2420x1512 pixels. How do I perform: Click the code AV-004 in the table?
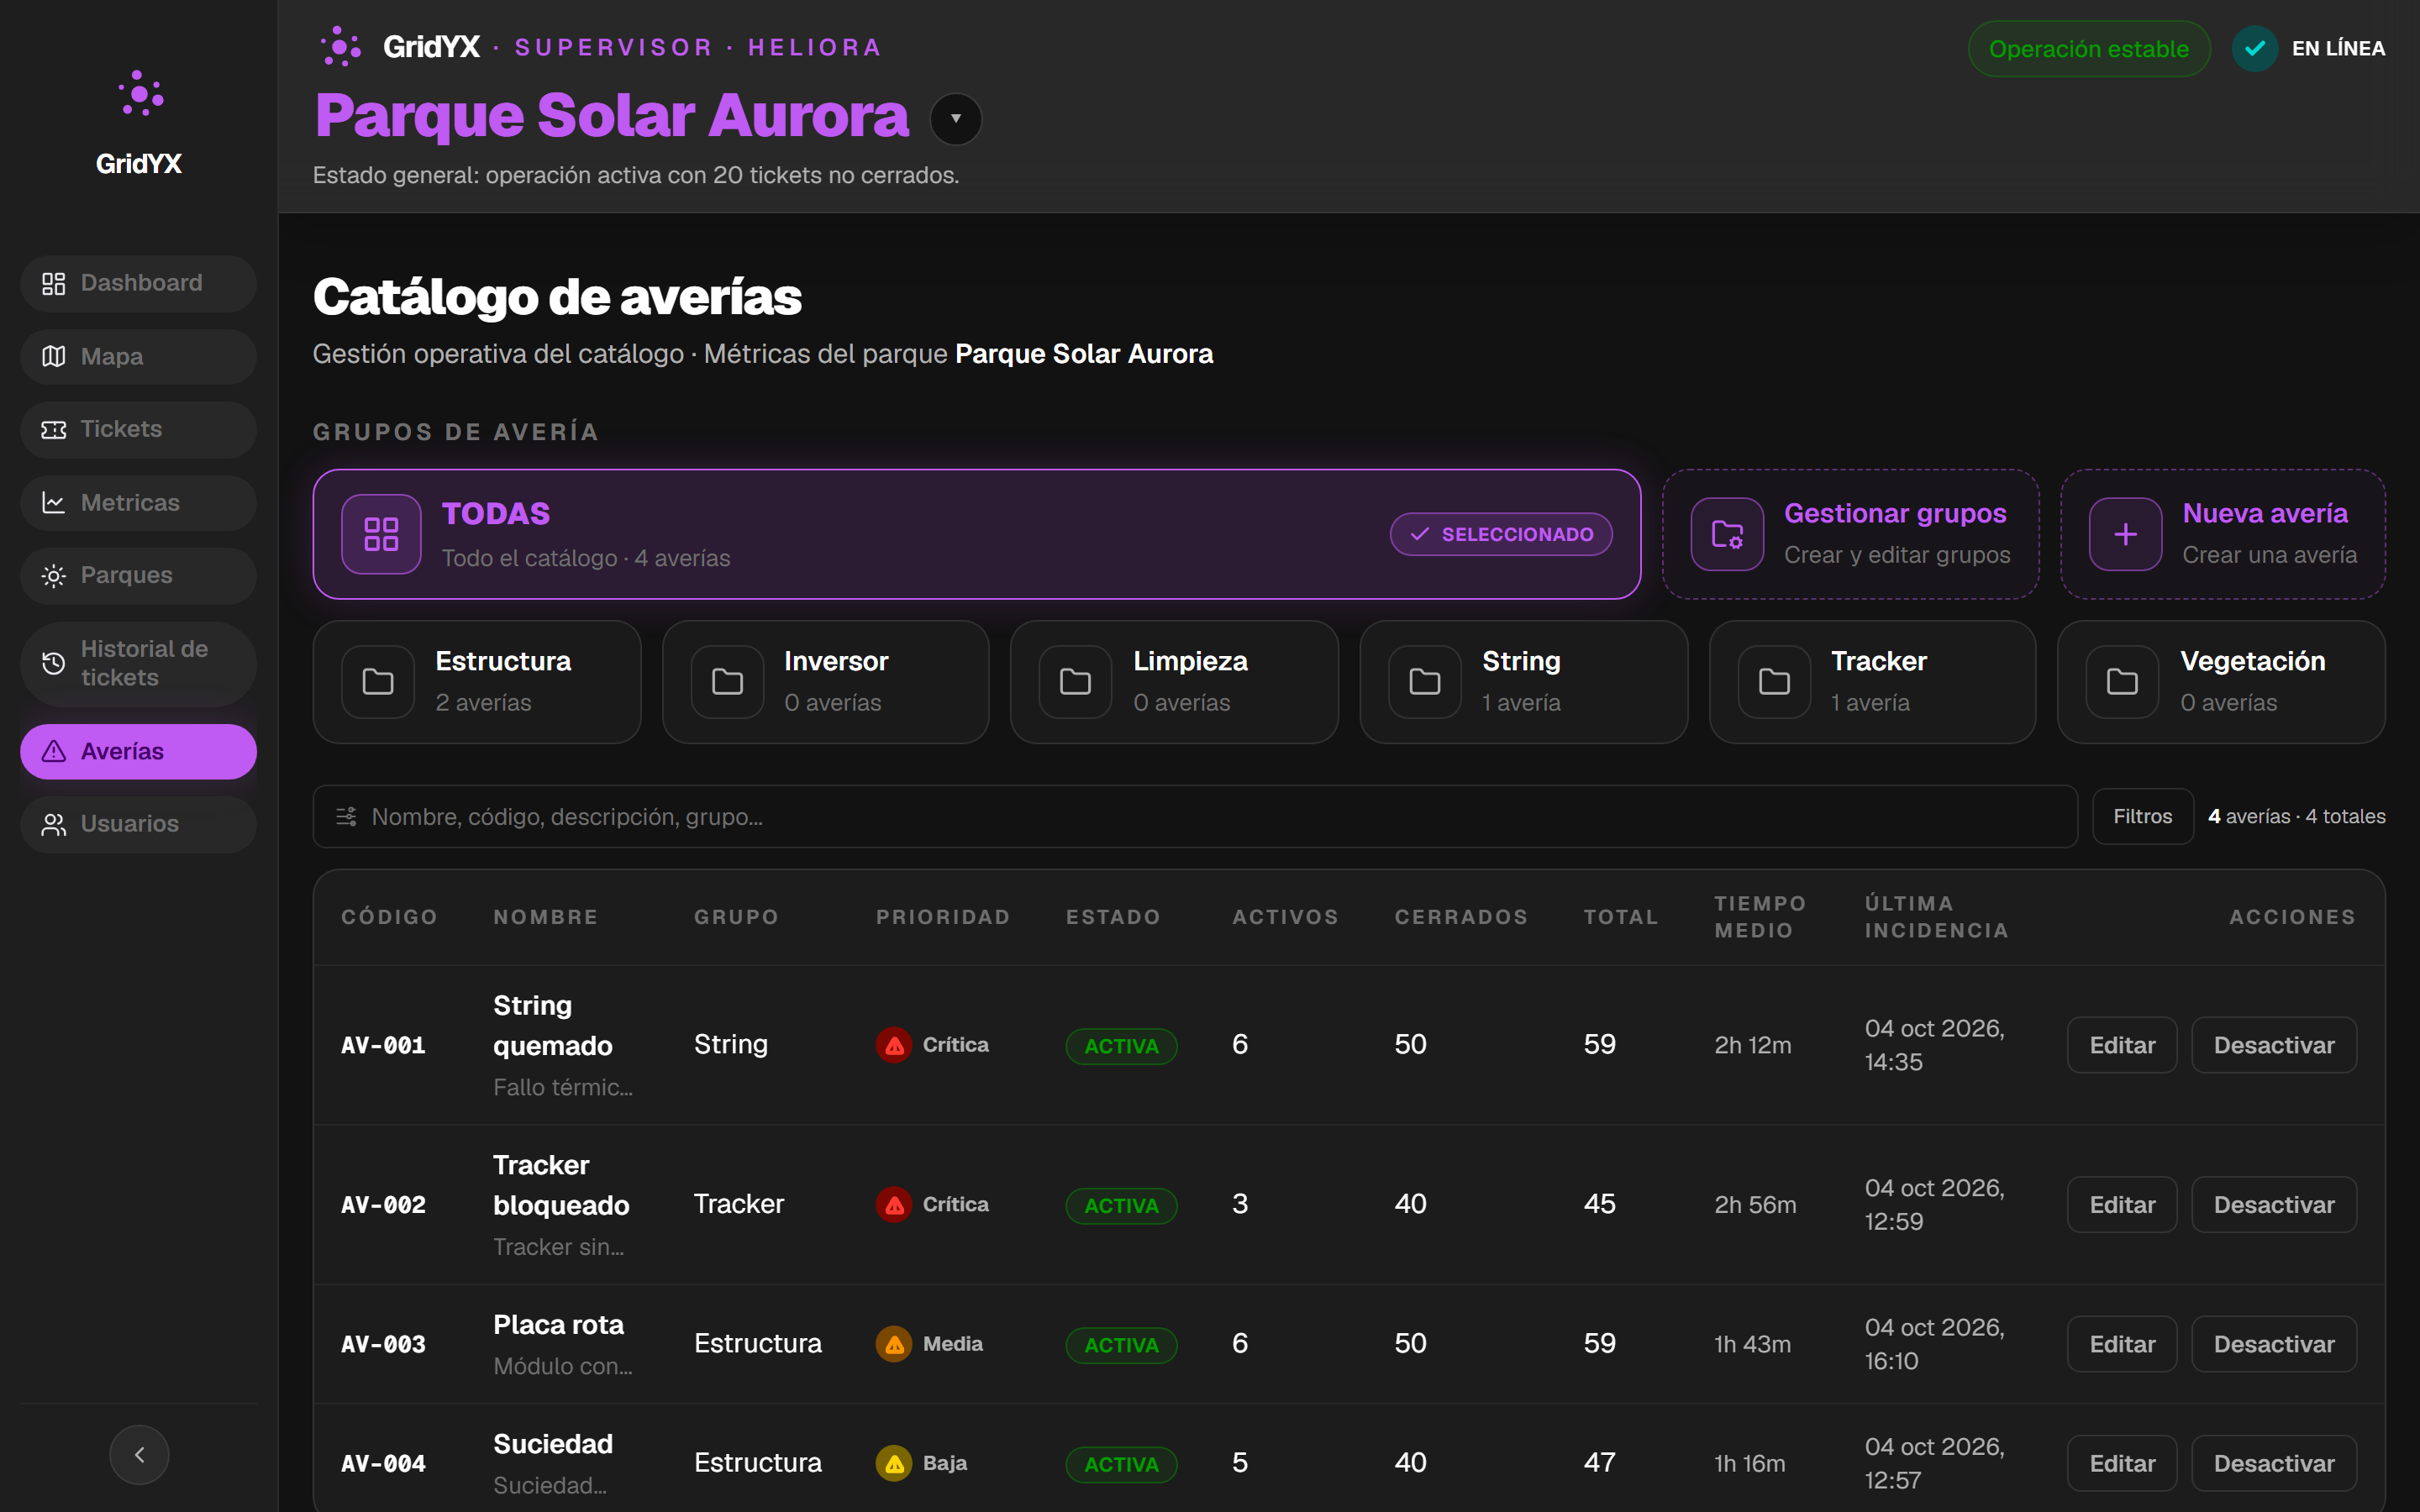383,1464
